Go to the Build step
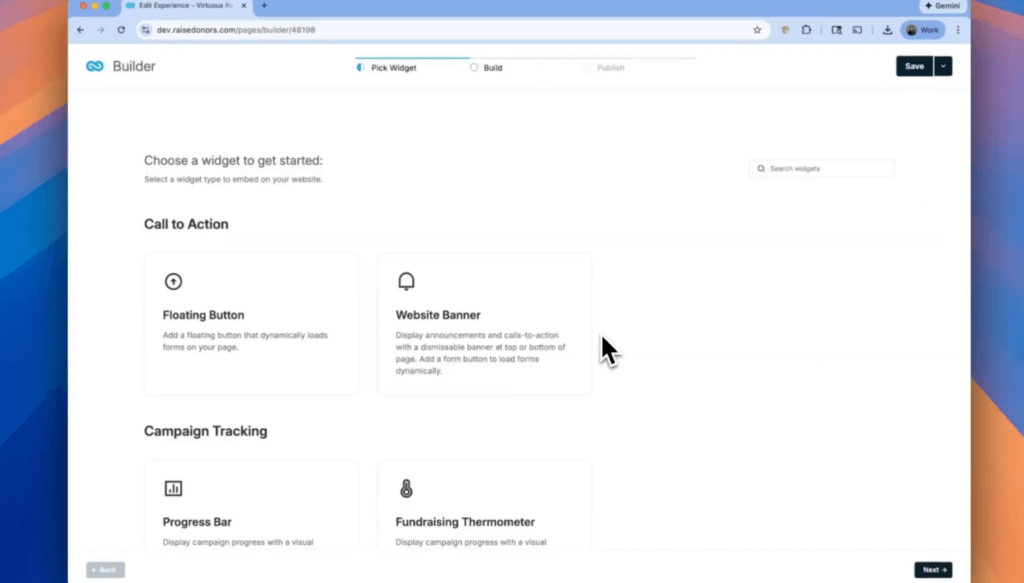 click(x=487, y=68)
